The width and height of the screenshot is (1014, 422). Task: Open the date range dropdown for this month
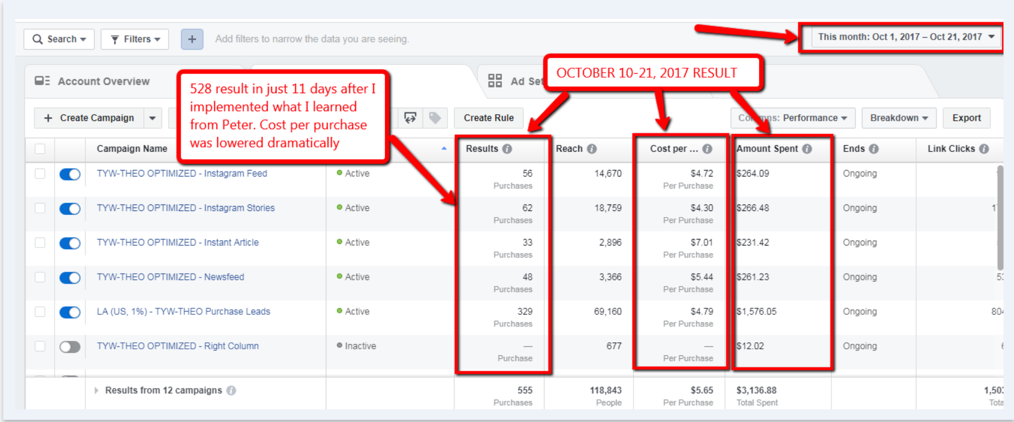(x=905, y=38)
